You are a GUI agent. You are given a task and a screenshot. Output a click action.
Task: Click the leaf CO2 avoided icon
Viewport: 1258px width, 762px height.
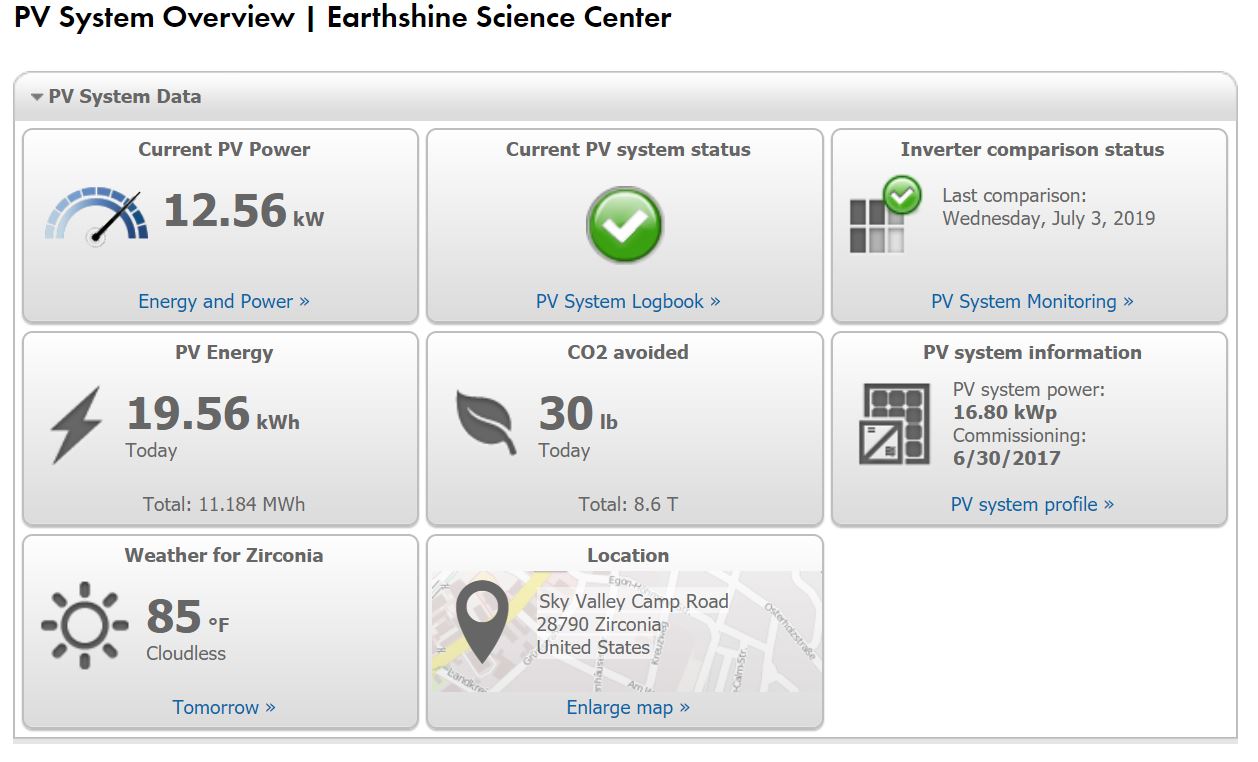486,423
